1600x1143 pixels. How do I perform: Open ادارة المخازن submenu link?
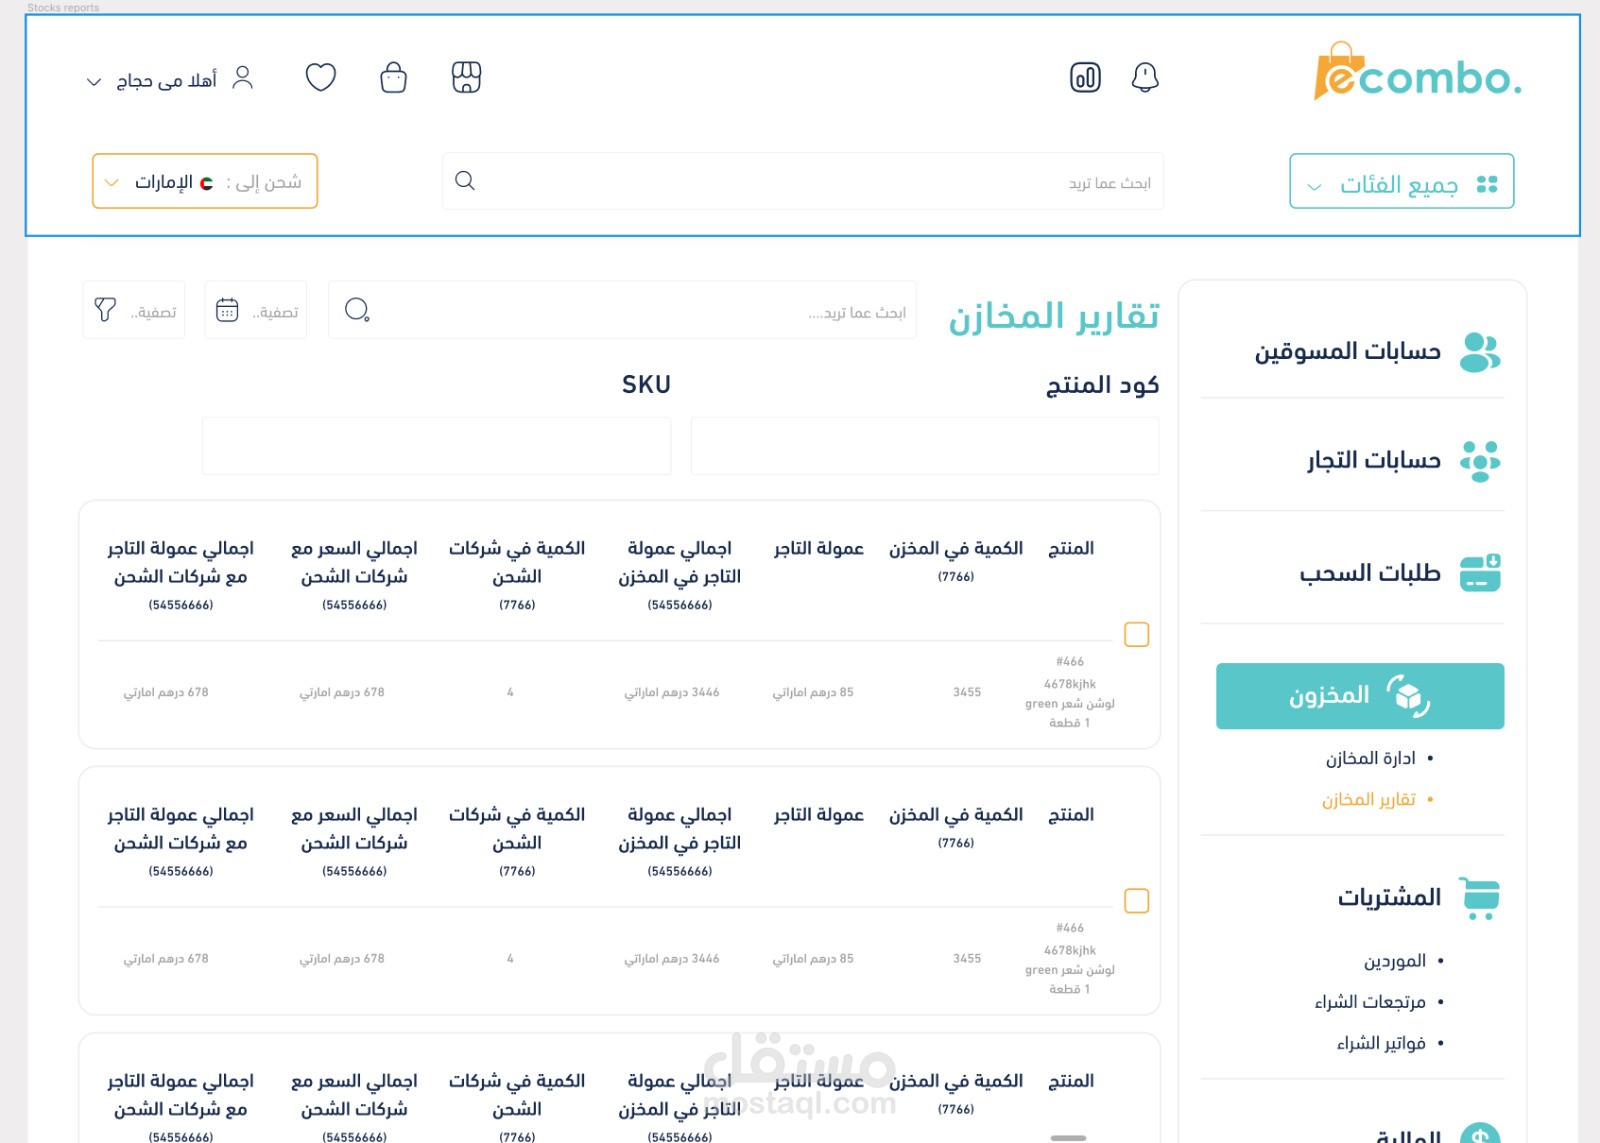click(x=1371, y=758)
